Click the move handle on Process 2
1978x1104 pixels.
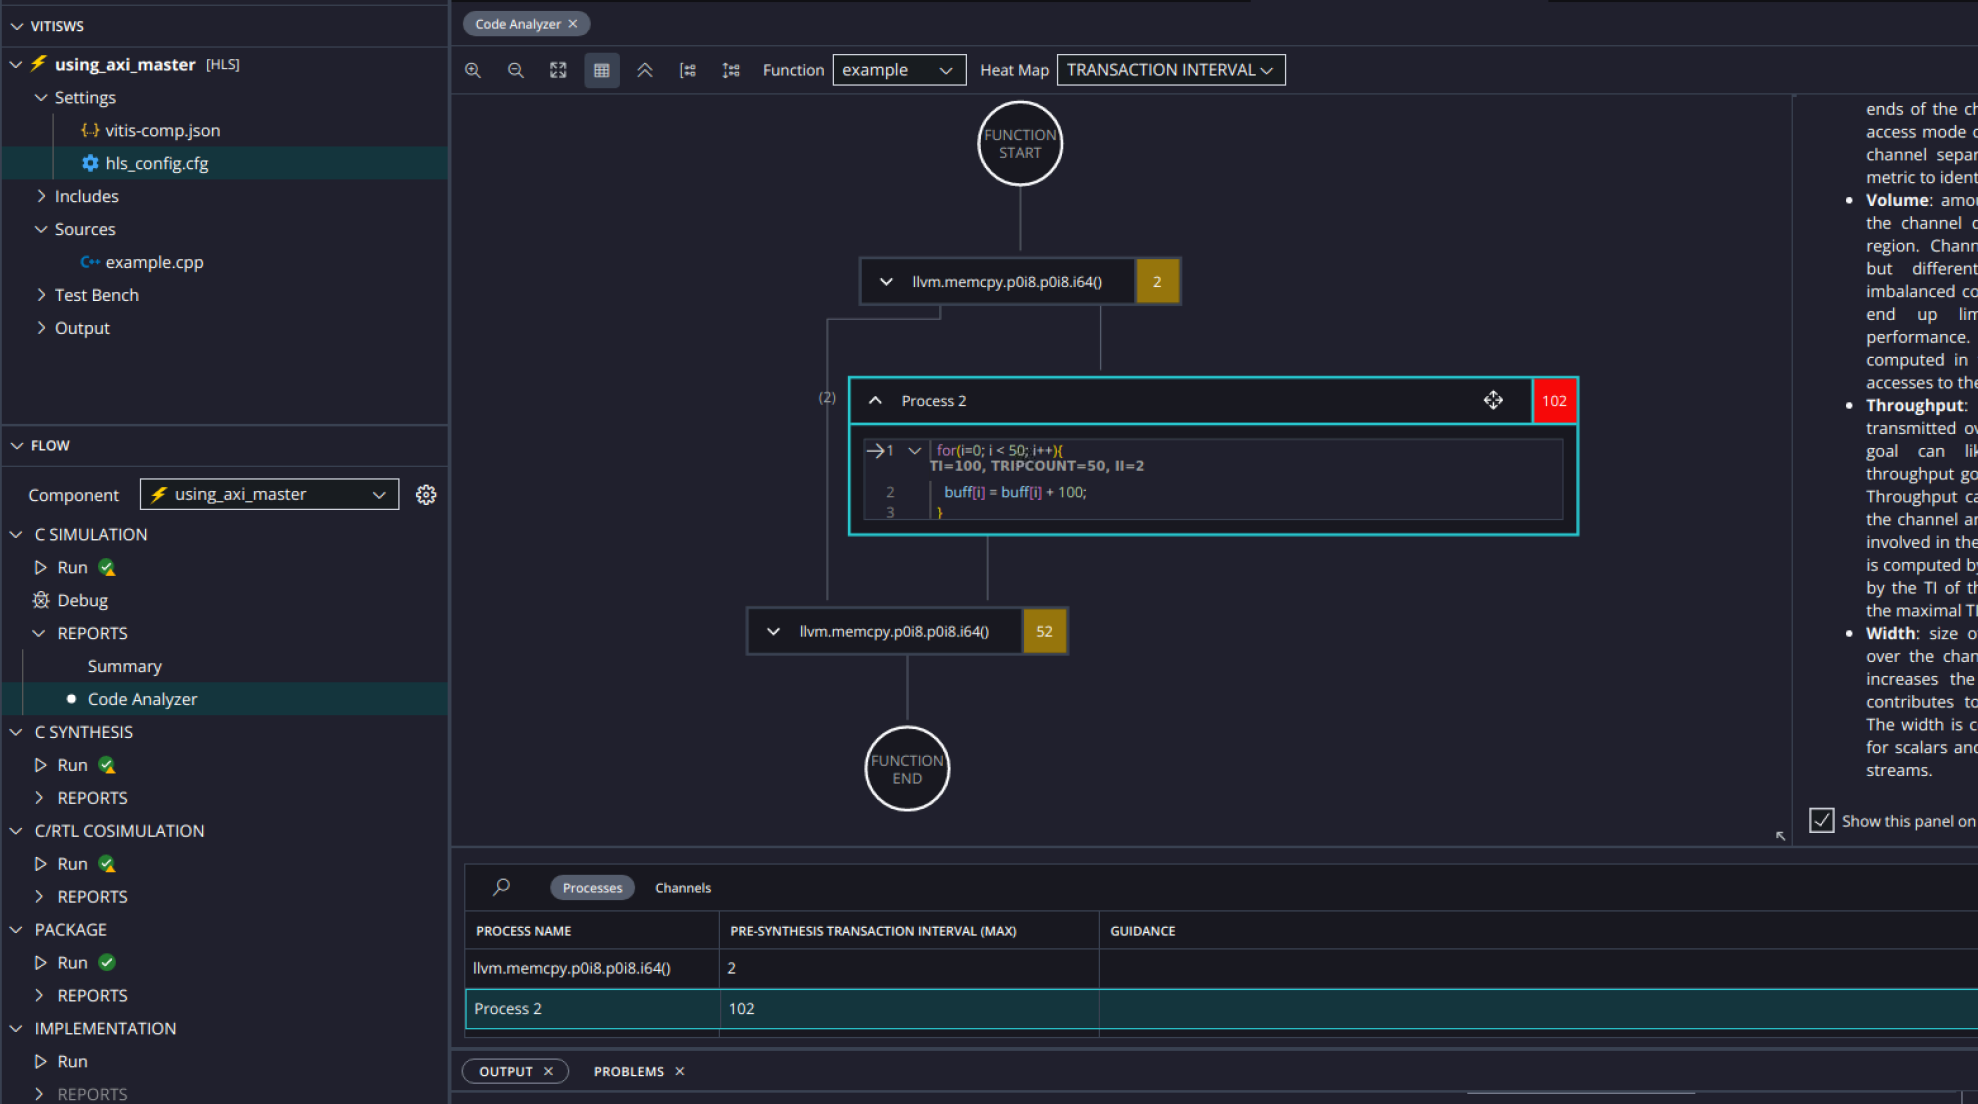pyautogui.click(x=1493, y=400)
